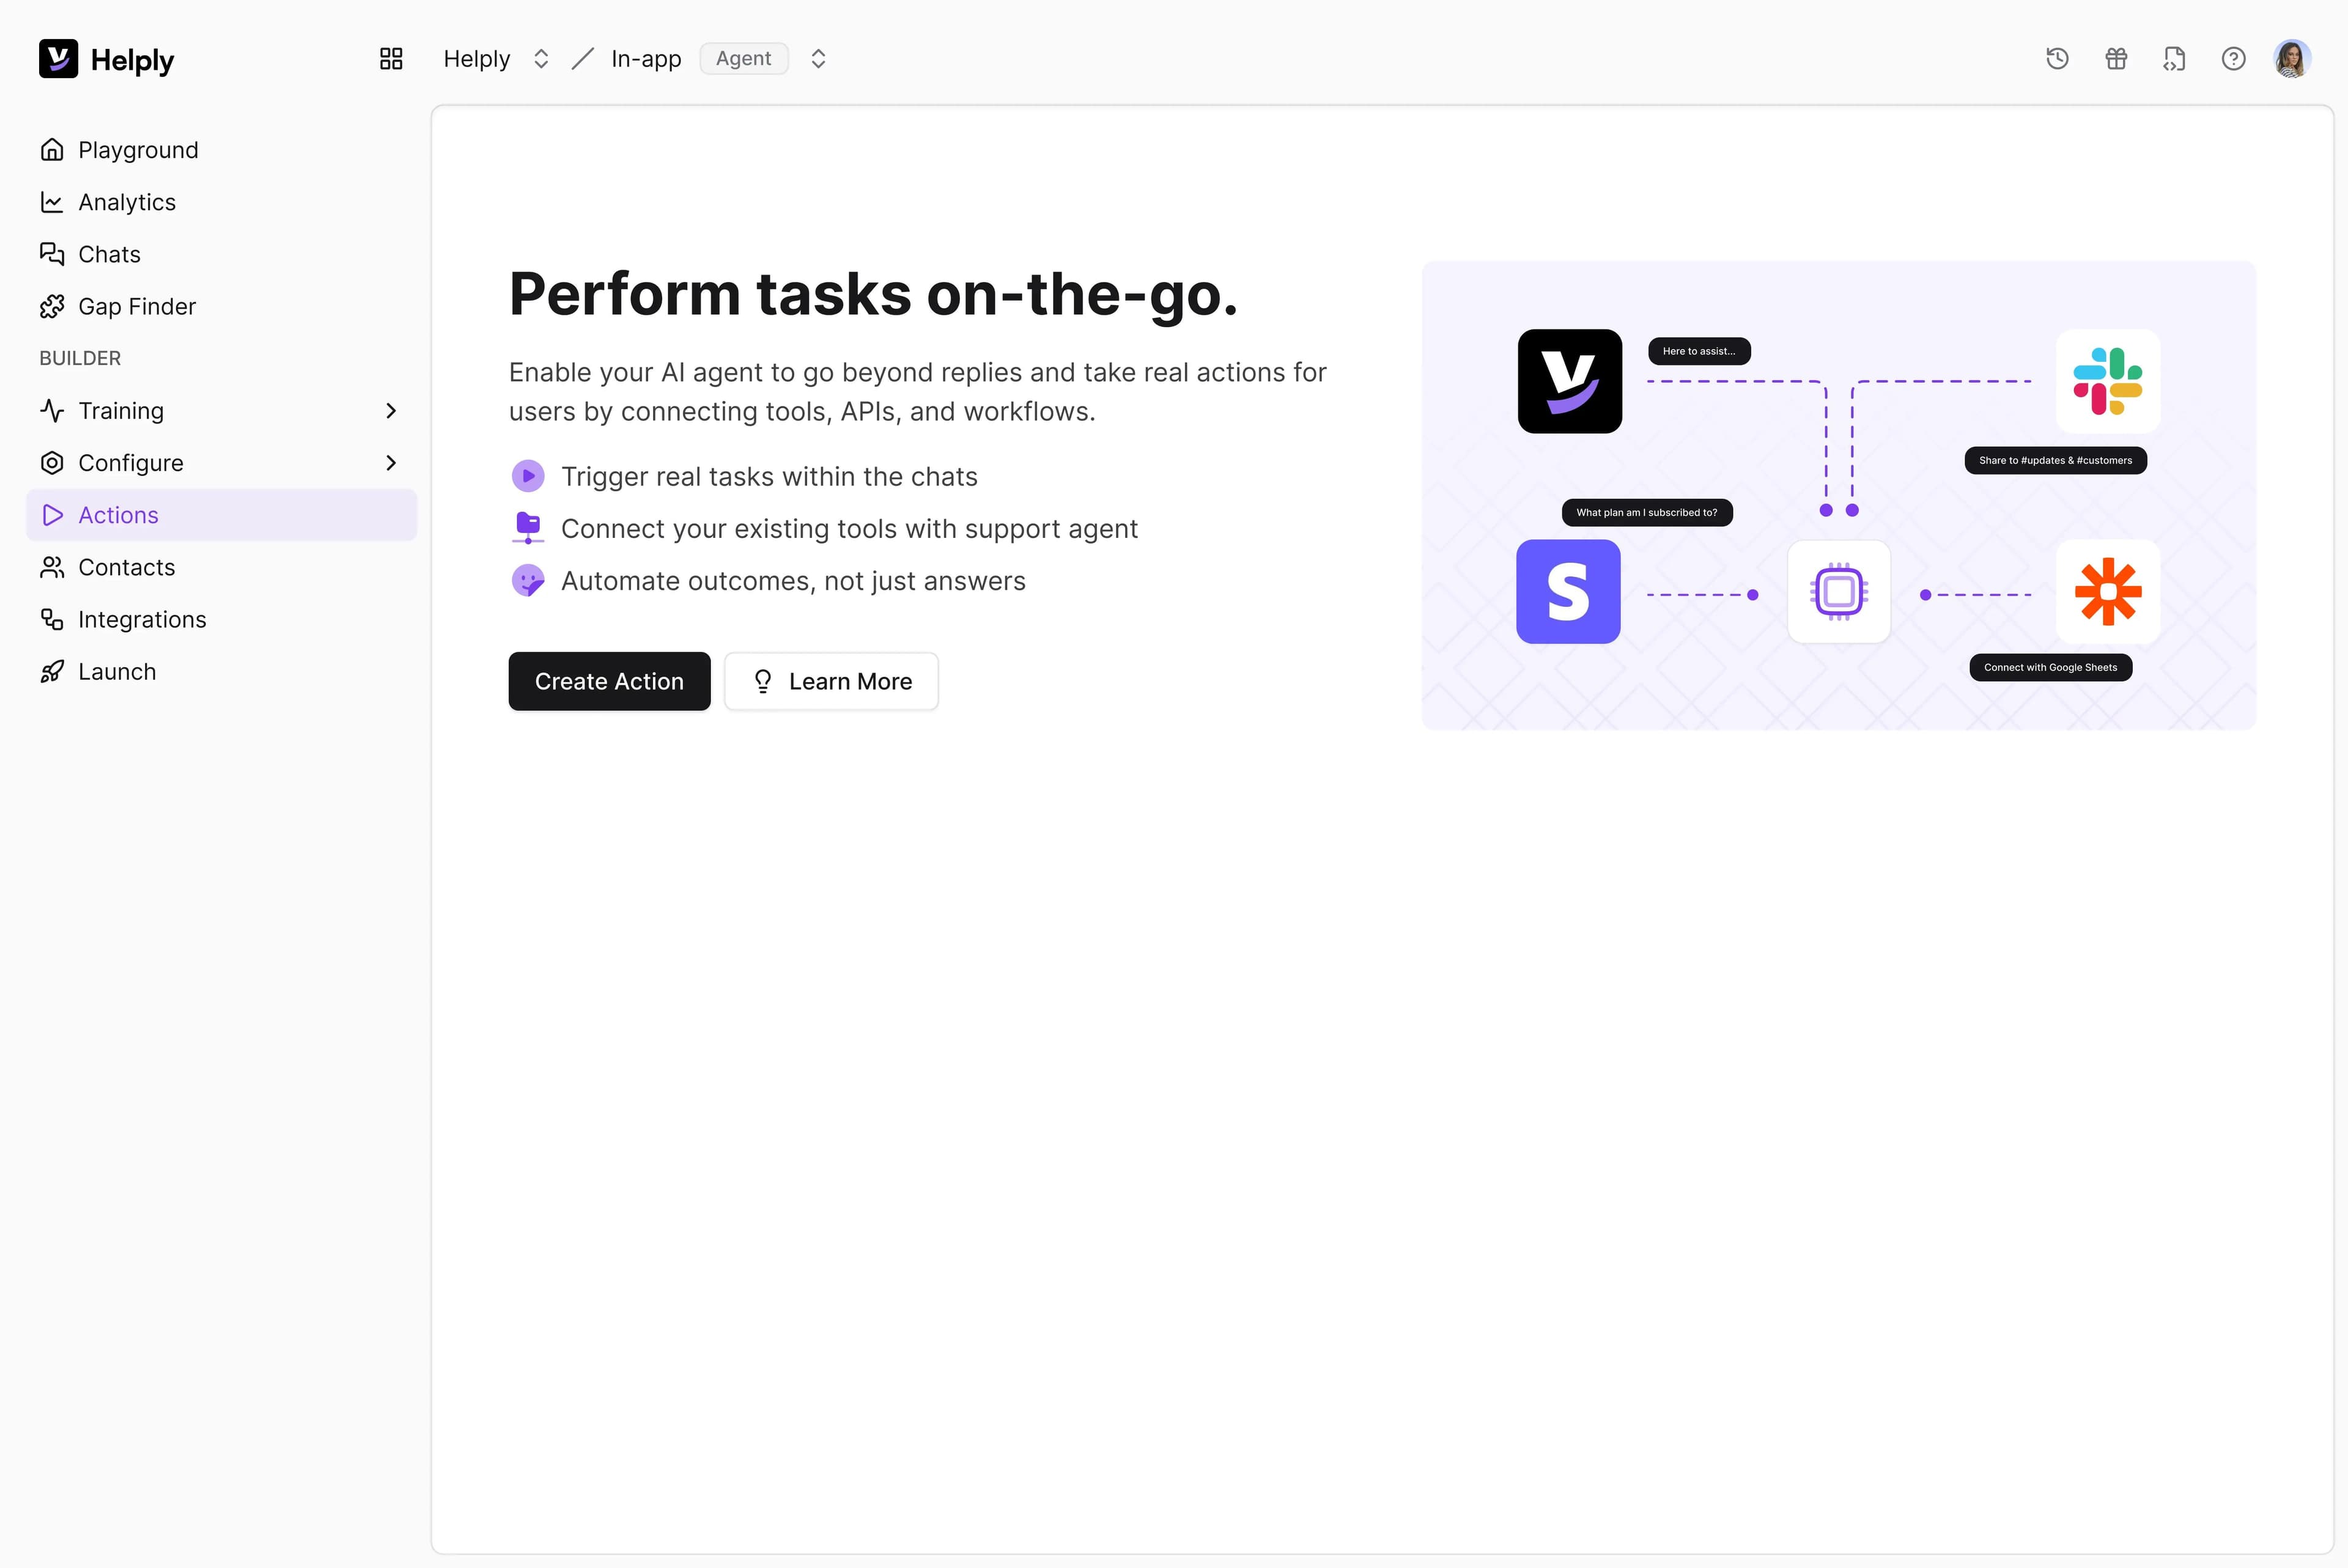Click the help question-mark icon
This screenshot has width=2348, height=1568.
tap(2233, 59)
